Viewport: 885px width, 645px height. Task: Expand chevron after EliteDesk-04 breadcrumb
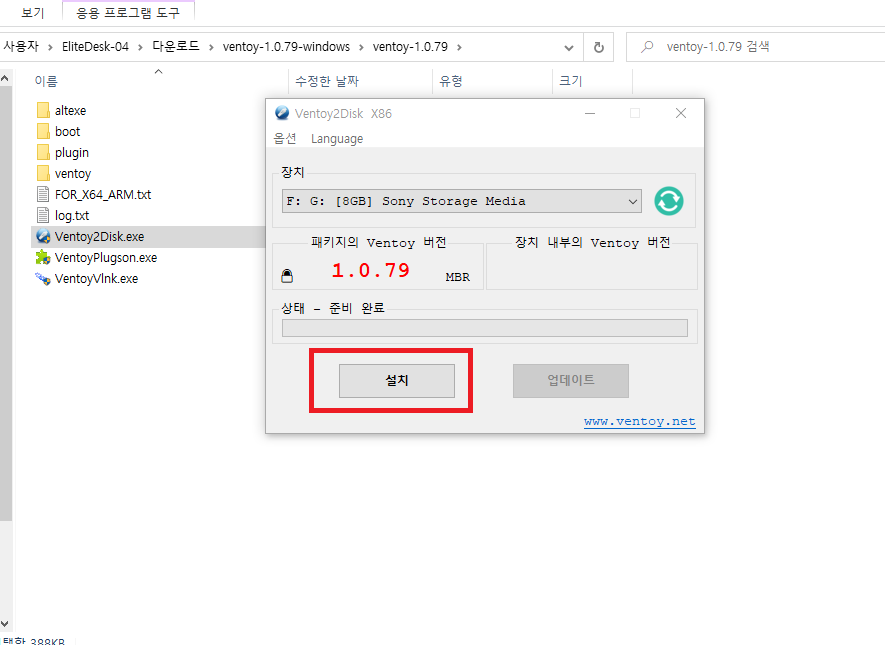(x=140, y=47)
